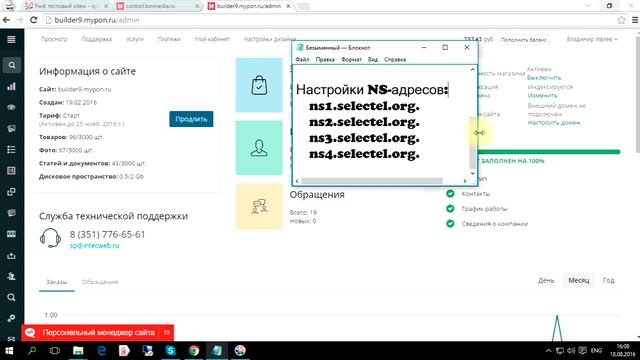Select the Год period option
Image resolution: width=640 pixels, height=360 pixels.
point(608,280)
